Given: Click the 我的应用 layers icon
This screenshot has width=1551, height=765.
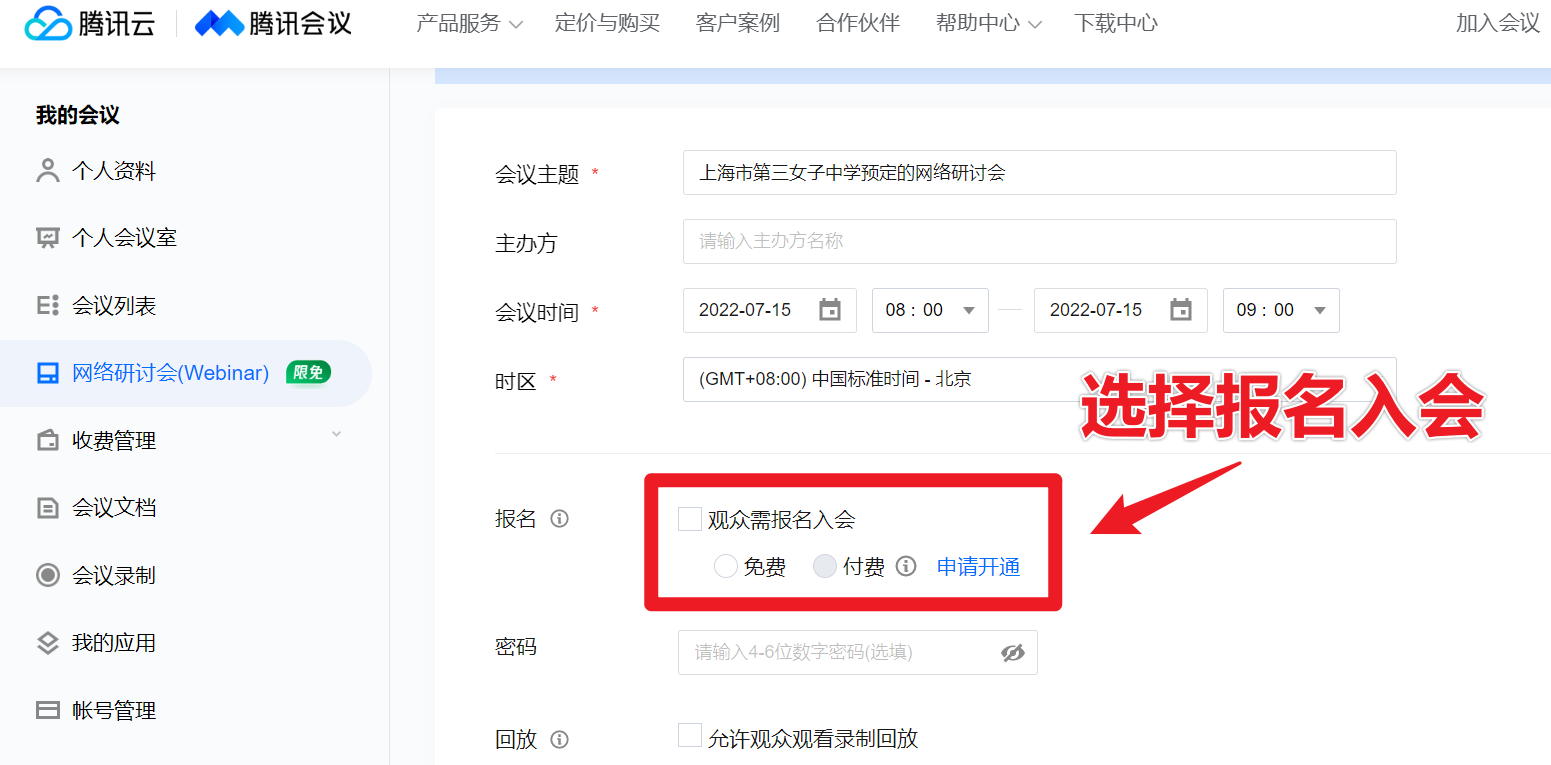Looking at the screenshot, I should pyautogui.click(x=47, y=643).
